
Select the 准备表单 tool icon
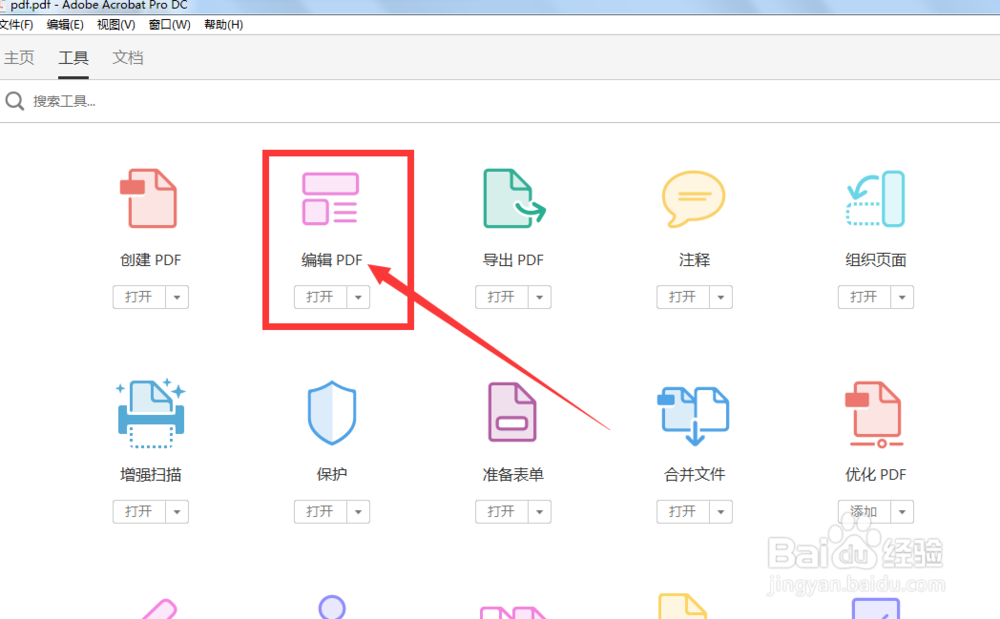(x=512, y=413)
